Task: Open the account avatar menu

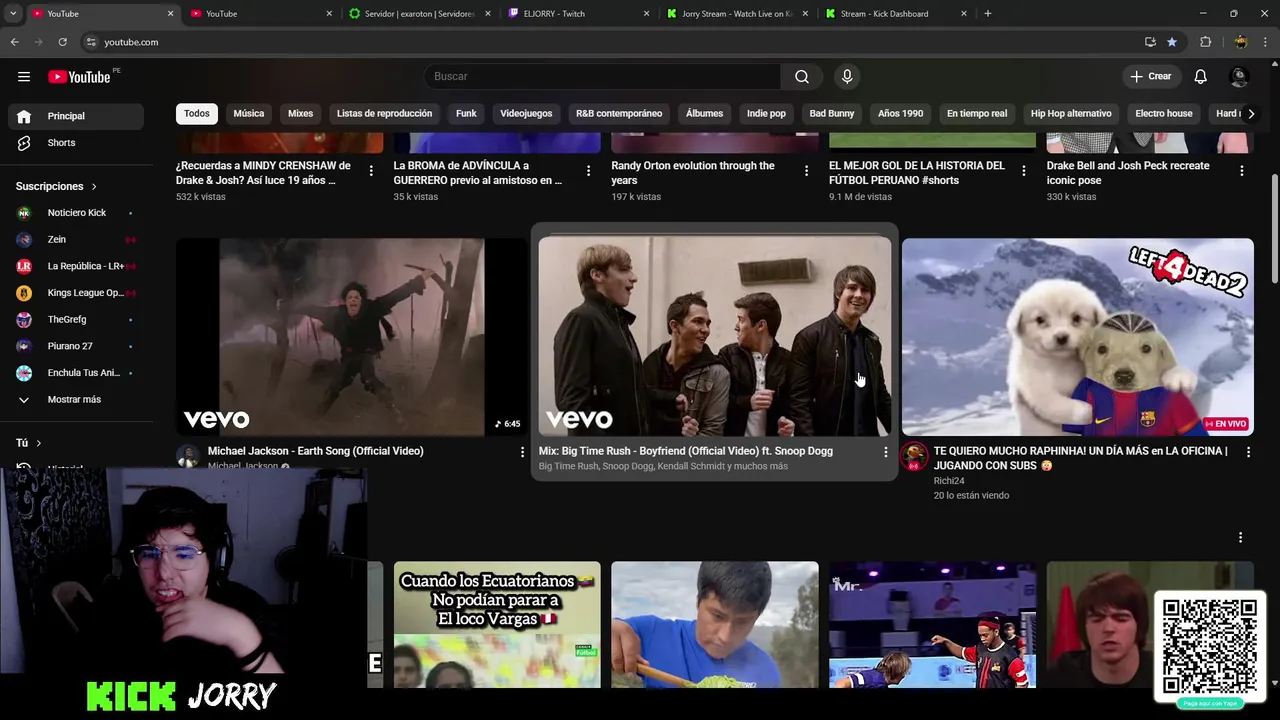Action: [1239, 77]
